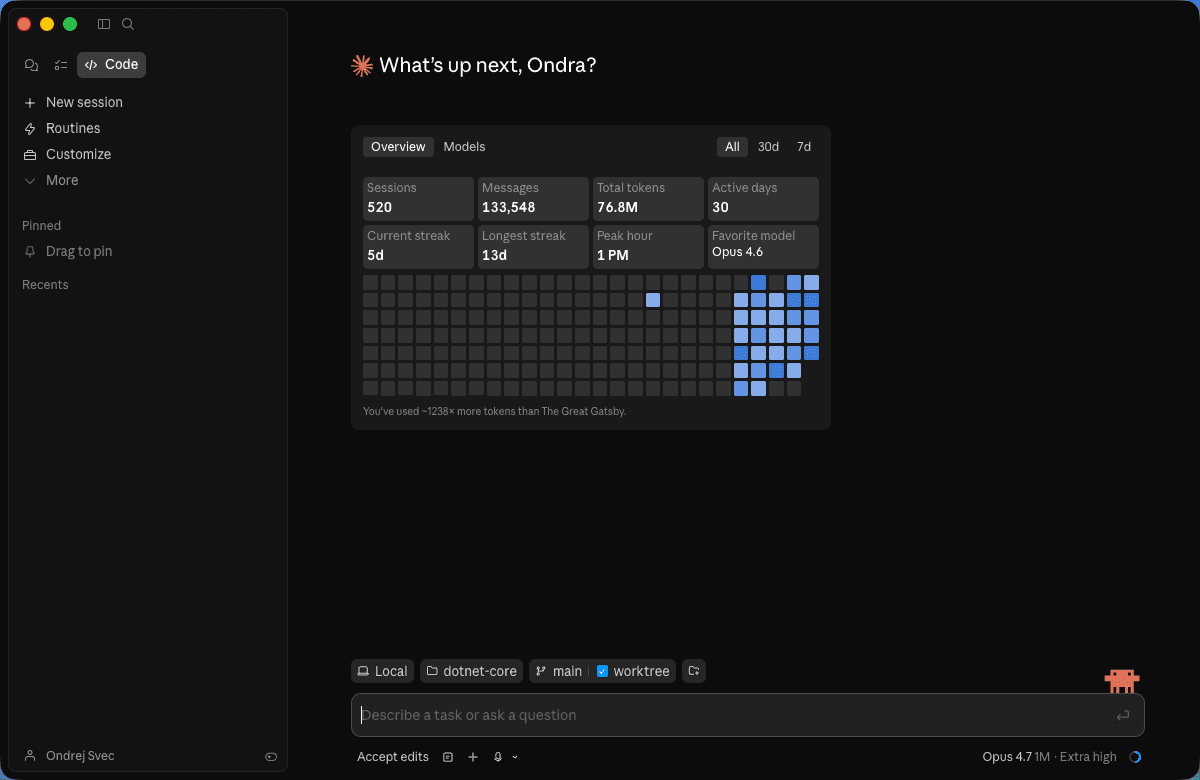Start a New session
Image resolution: width=1200 pixels, height=780 pixels.
coord(84,101)
